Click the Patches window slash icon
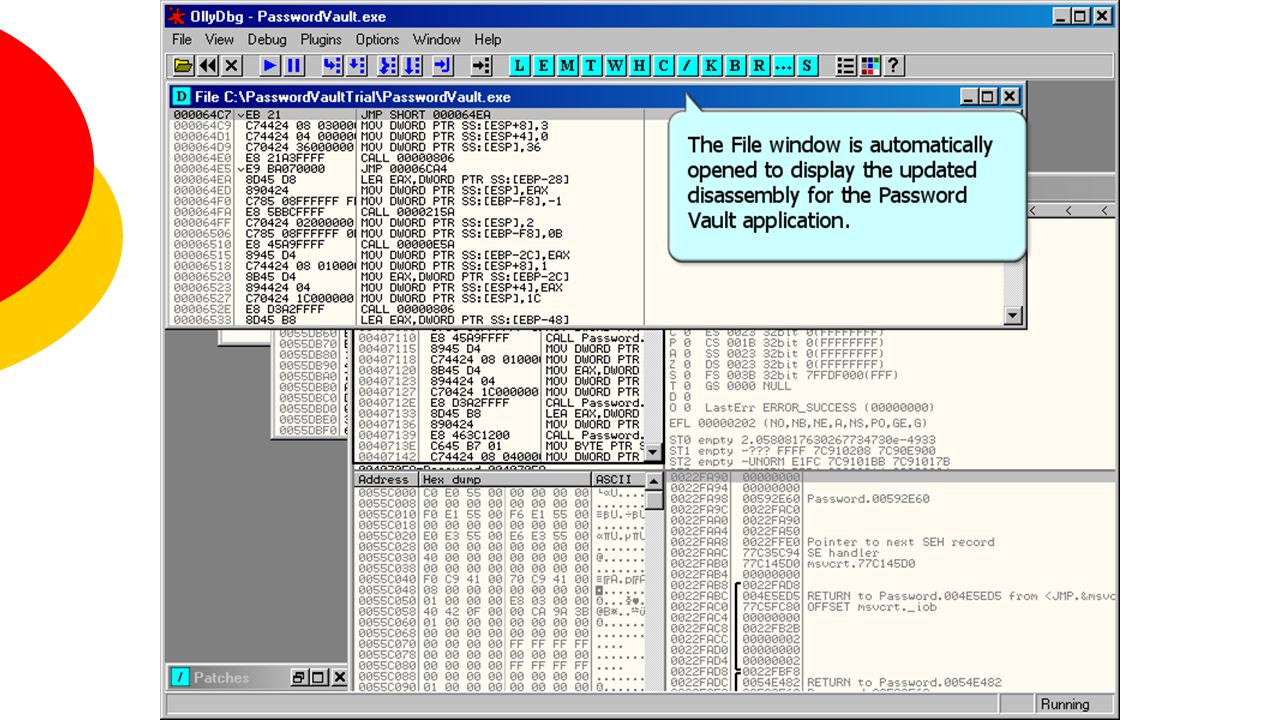This screenshot has height=720, width=1280. [x=180, y=678]
